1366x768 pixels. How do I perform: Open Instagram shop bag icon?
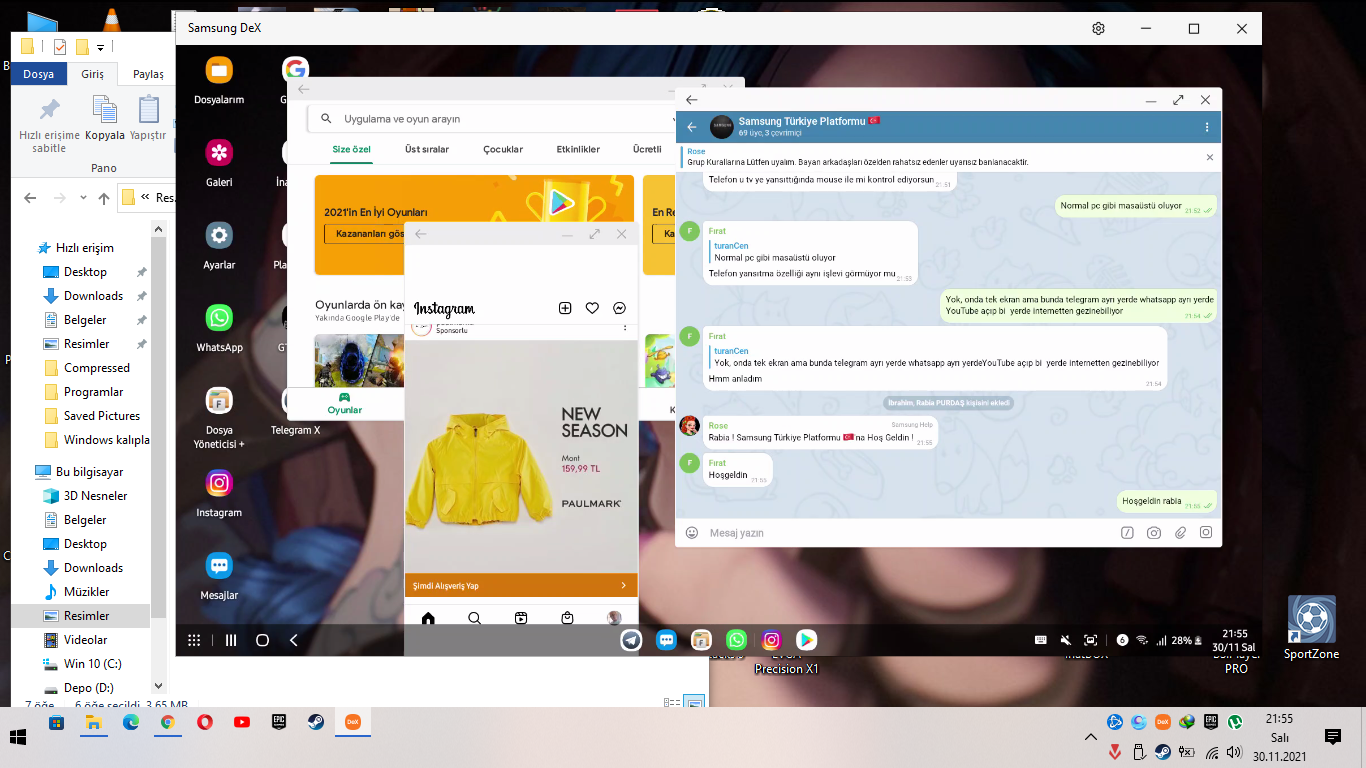[x=568, y=619]
